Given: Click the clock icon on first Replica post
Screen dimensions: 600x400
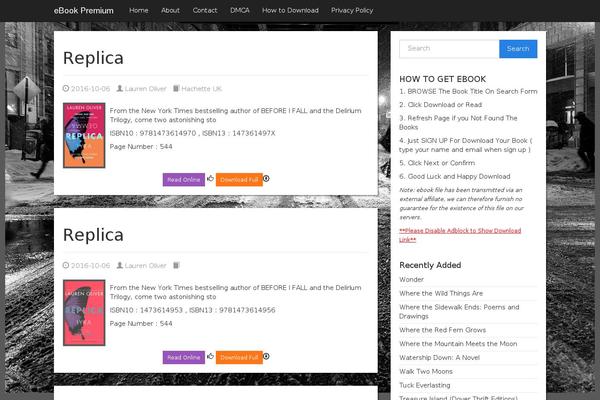Looking at the screenshot, I should [66, 88].
